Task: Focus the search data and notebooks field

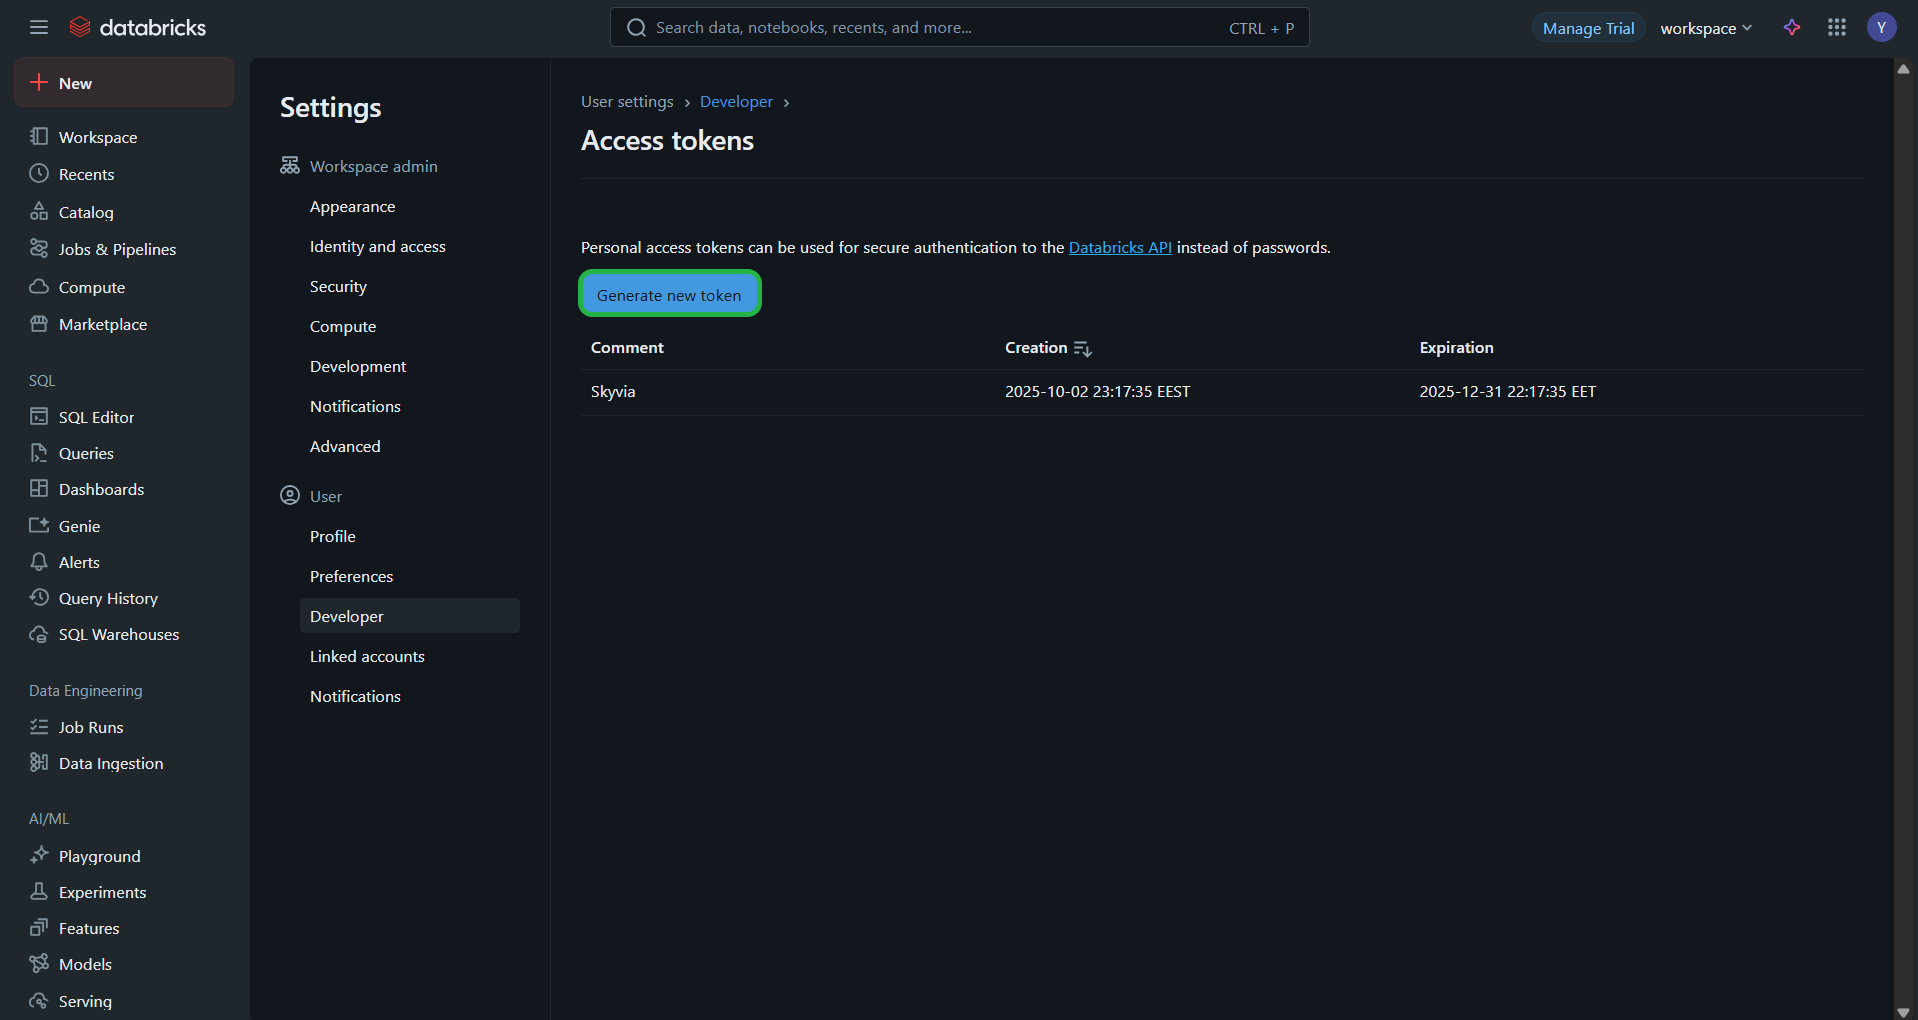Action: coord(930,28)
